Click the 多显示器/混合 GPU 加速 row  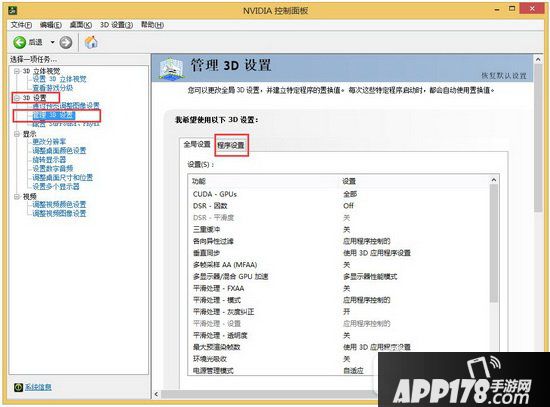pyautogui.click(x=339, y=276)
